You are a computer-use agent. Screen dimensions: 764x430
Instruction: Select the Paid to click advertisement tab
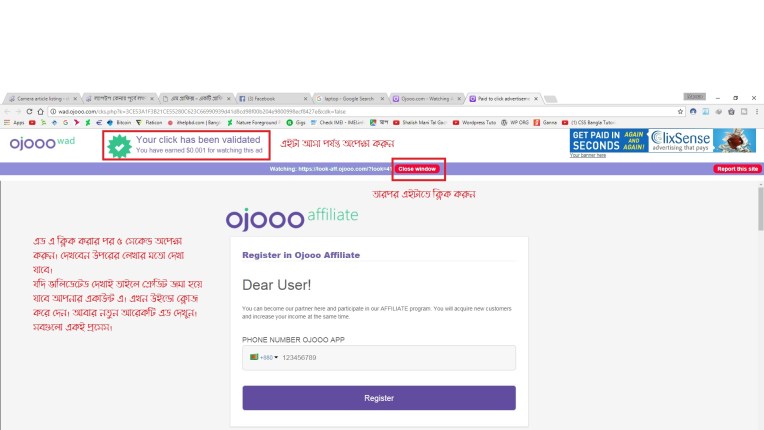coord(504,99)
